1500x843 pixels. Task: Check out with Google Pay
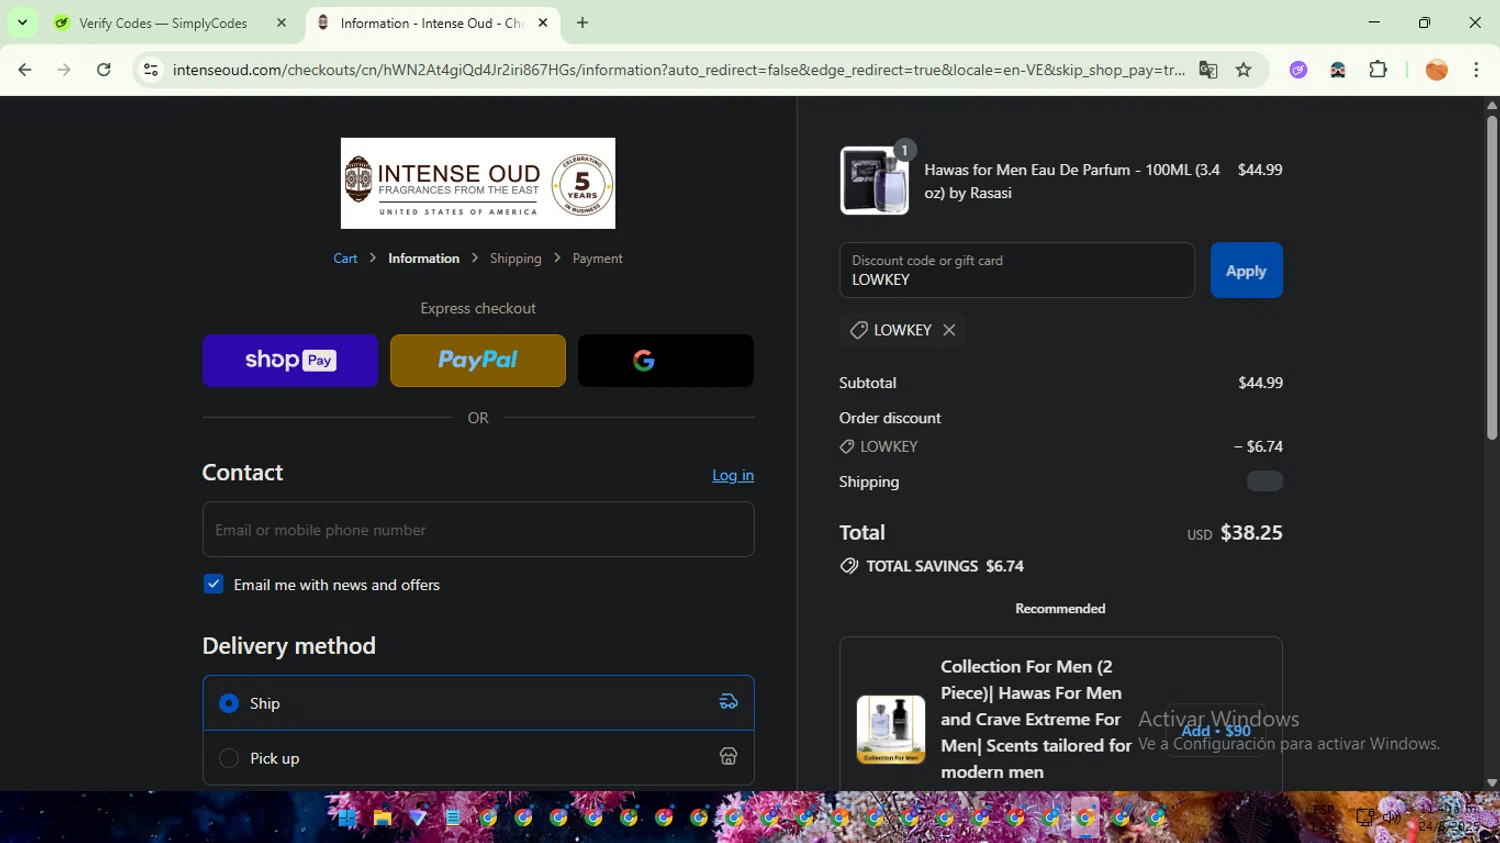point(666,360)
